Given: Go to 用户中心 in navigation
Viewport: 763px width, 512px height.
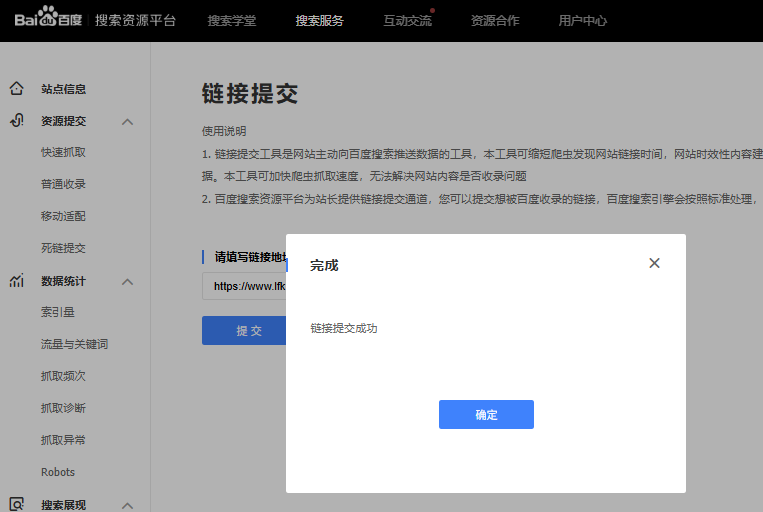Looking at the screenshot, I should (x=582, y=21).
